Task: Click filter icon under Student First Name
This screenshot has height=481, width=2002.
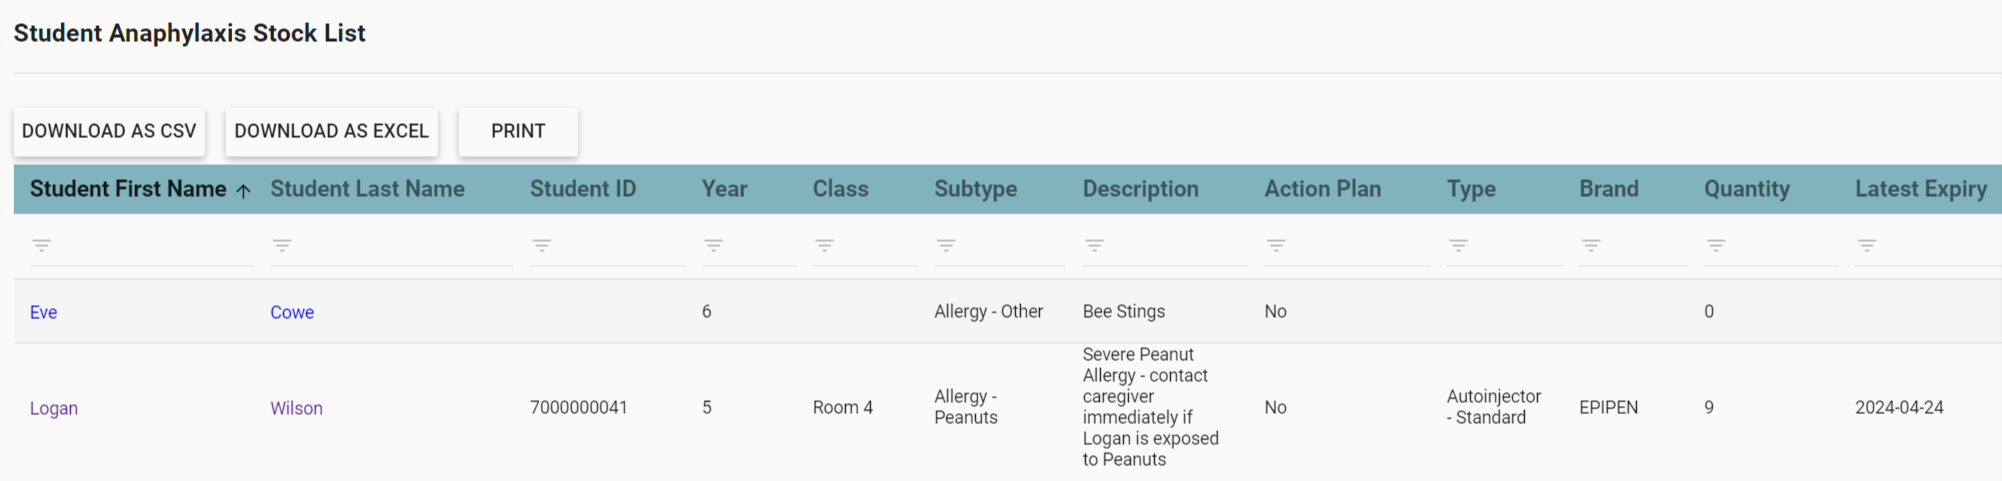Action: (x=41, y=245)
